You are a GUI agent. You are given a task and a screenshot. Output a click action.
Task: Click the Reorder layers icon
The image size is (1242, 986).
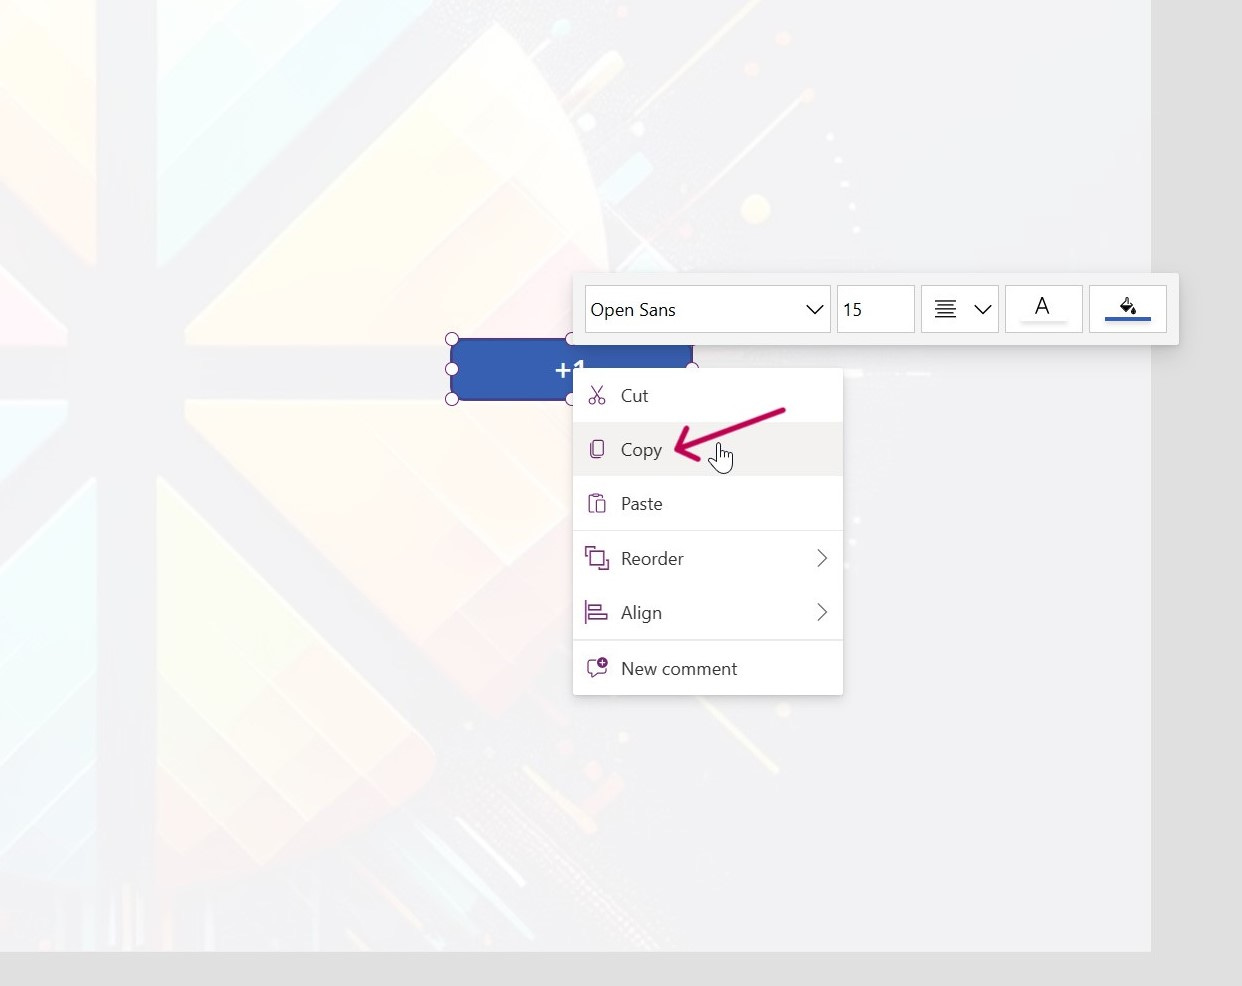click(597, 558)
